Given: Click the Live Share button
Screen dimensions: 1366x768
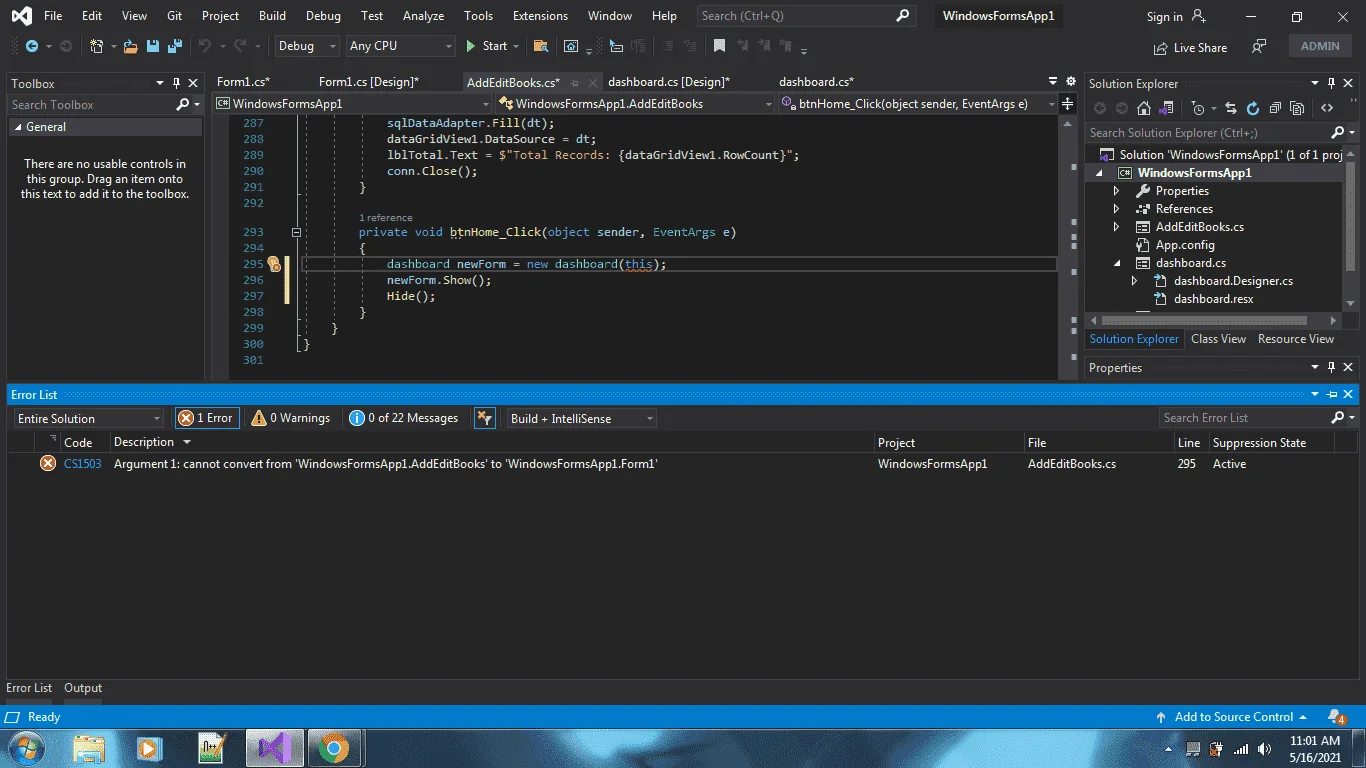Looking at the screenshot, I should [1190, 47].
